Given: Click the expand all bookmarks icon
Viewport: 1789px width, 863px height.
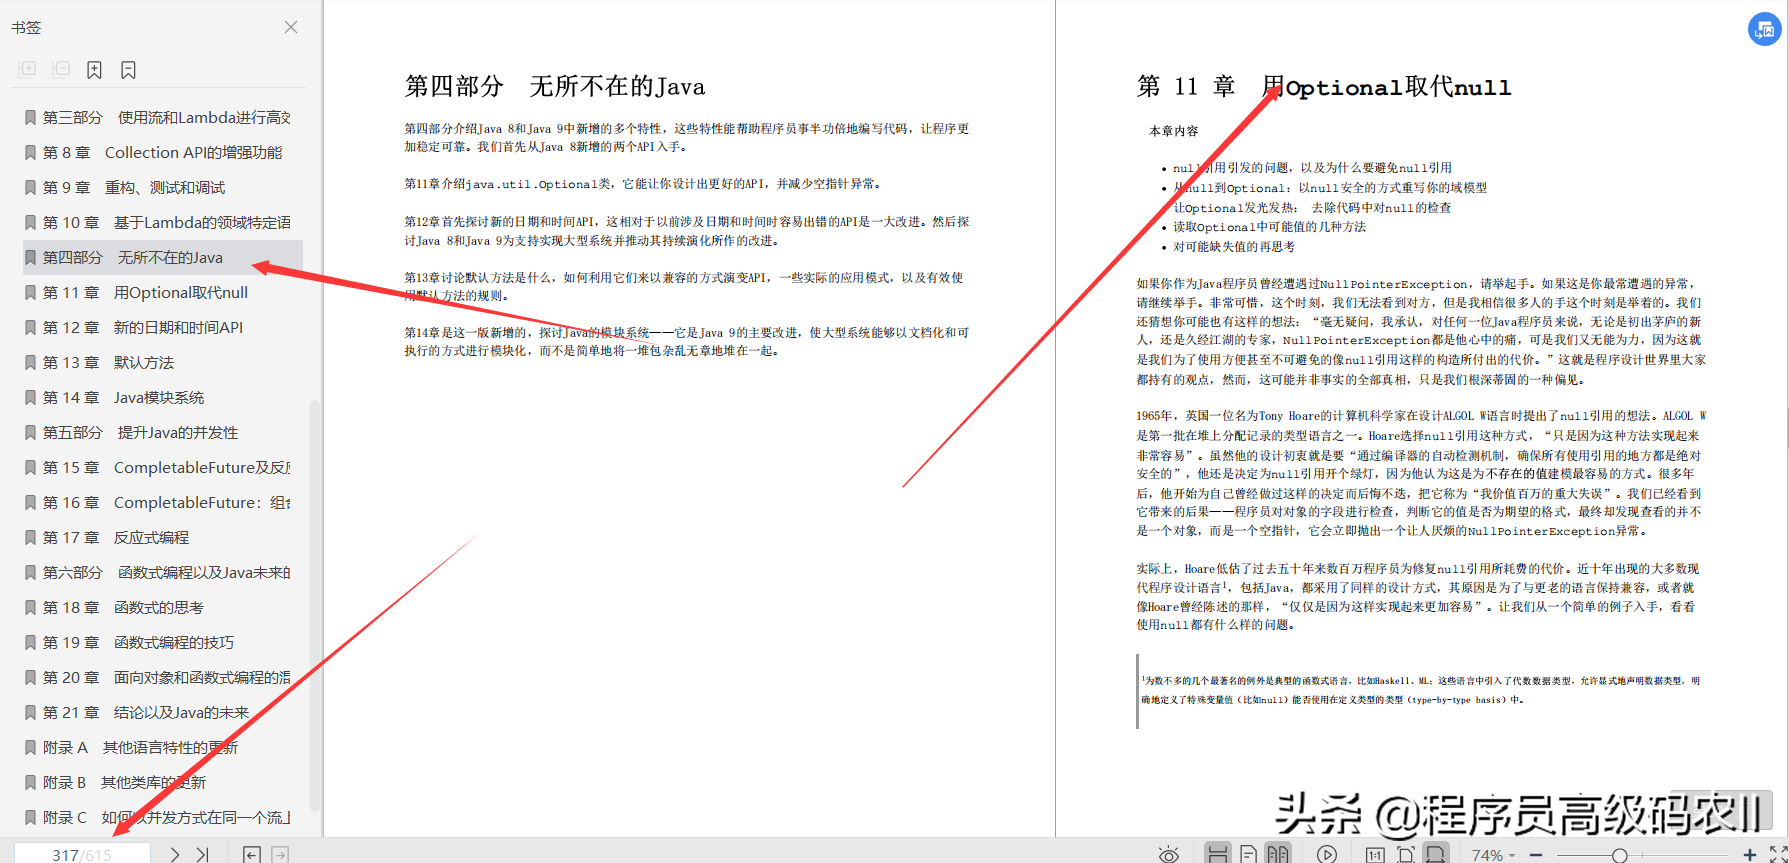Looking at the screenshot, I should point(28,69).
